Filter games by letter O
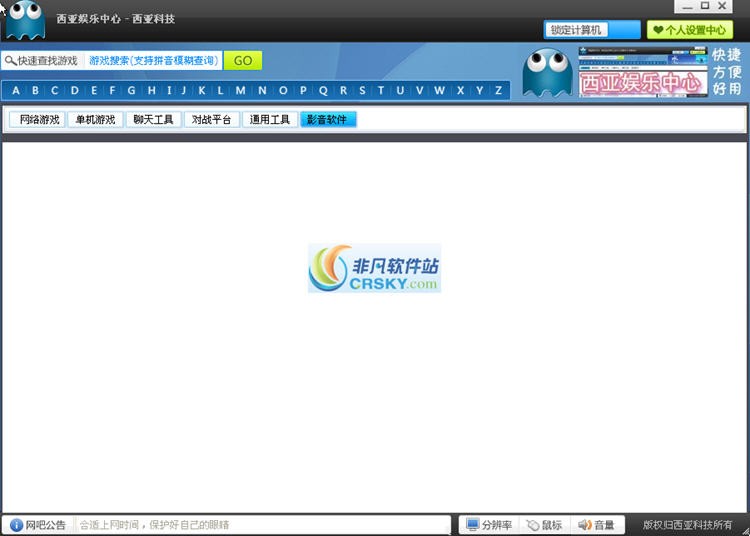 point(283,90)
